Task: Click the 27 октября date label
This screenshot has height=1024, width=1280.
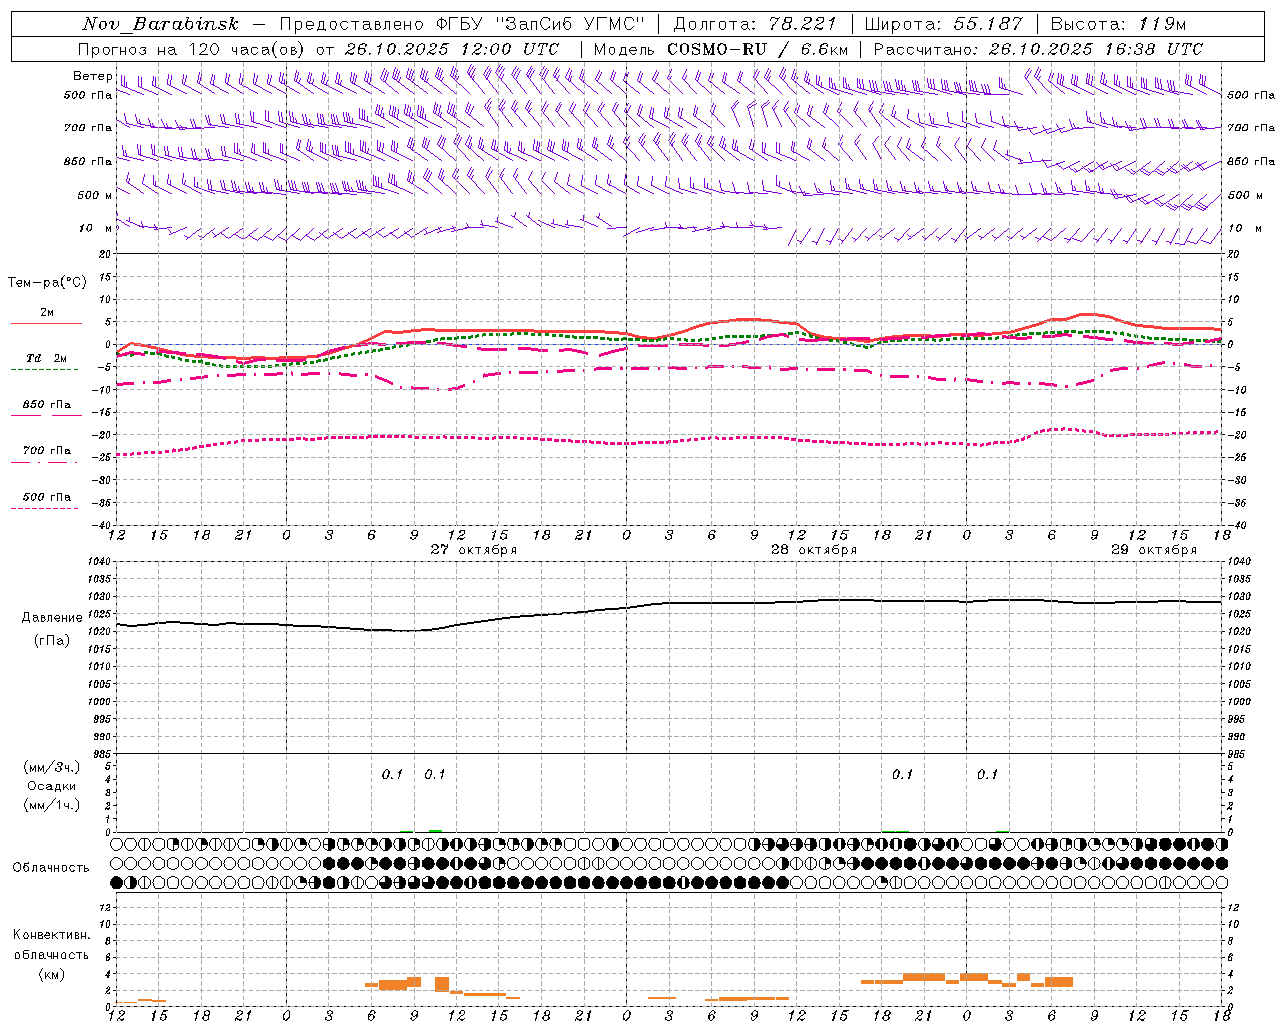Action: [x=474, y=549]
